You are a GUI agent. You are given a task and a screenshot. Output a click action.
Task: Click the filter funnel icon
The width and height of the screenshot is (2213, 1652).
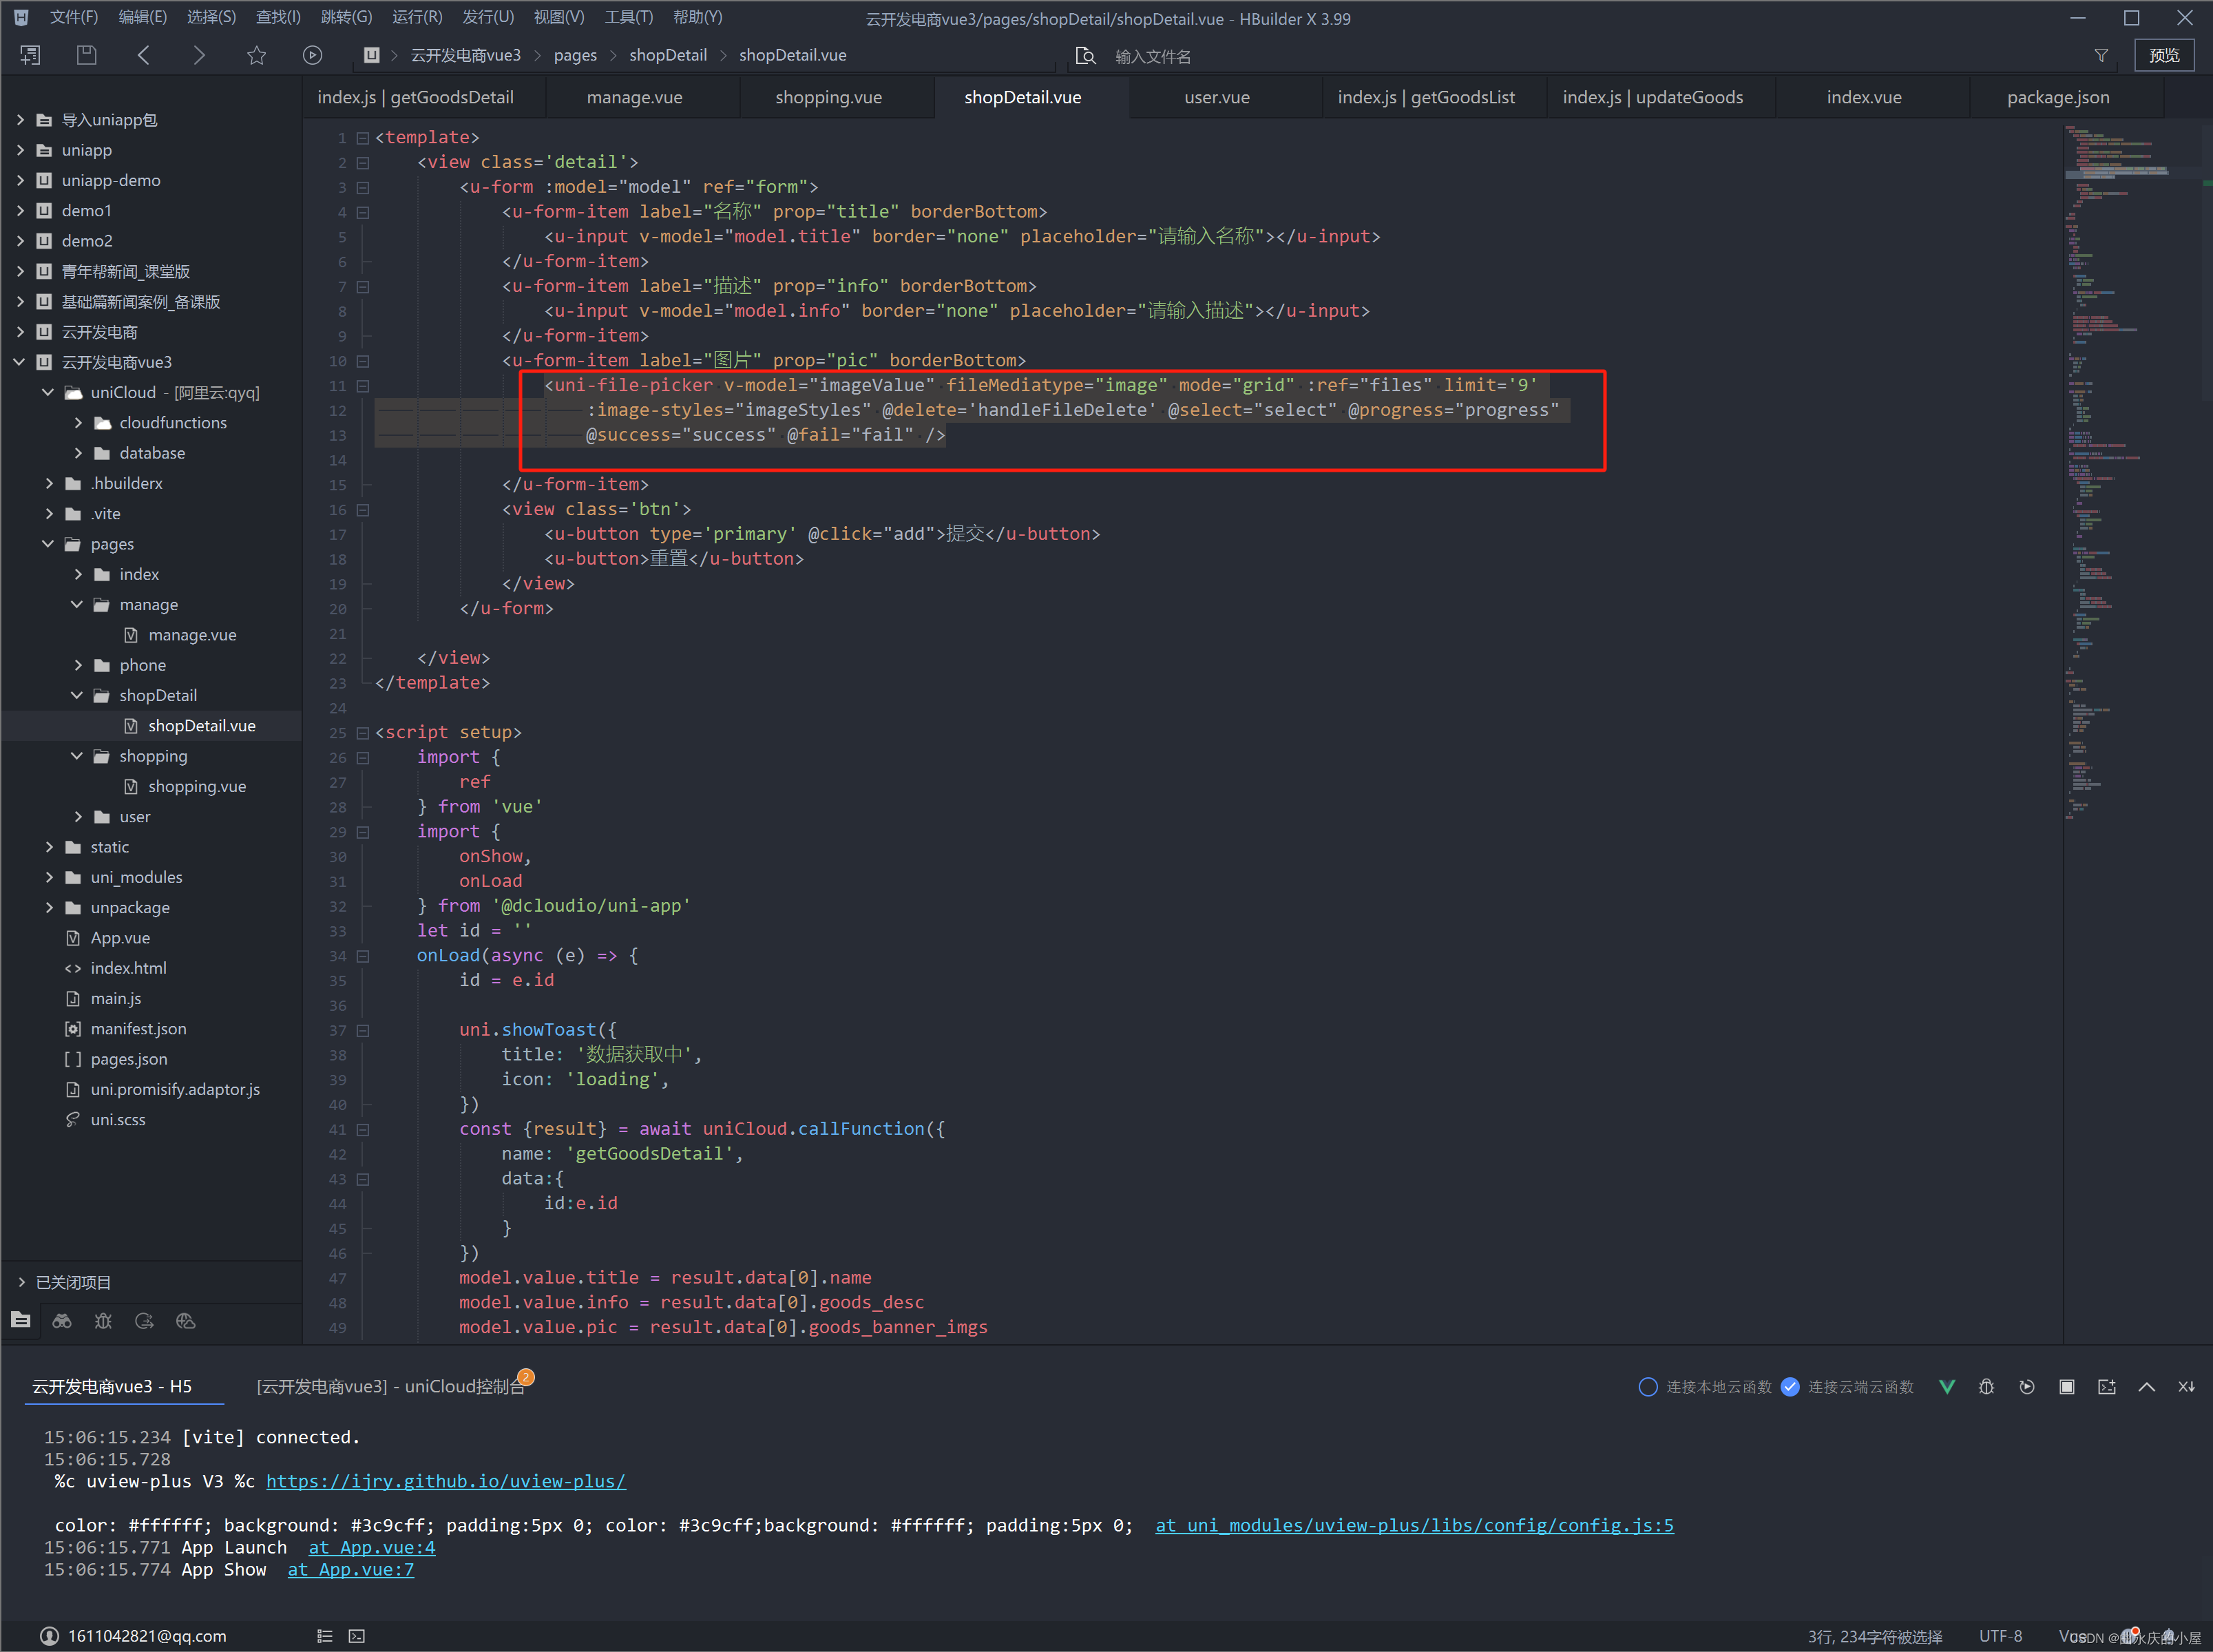tap(2101, 56)
